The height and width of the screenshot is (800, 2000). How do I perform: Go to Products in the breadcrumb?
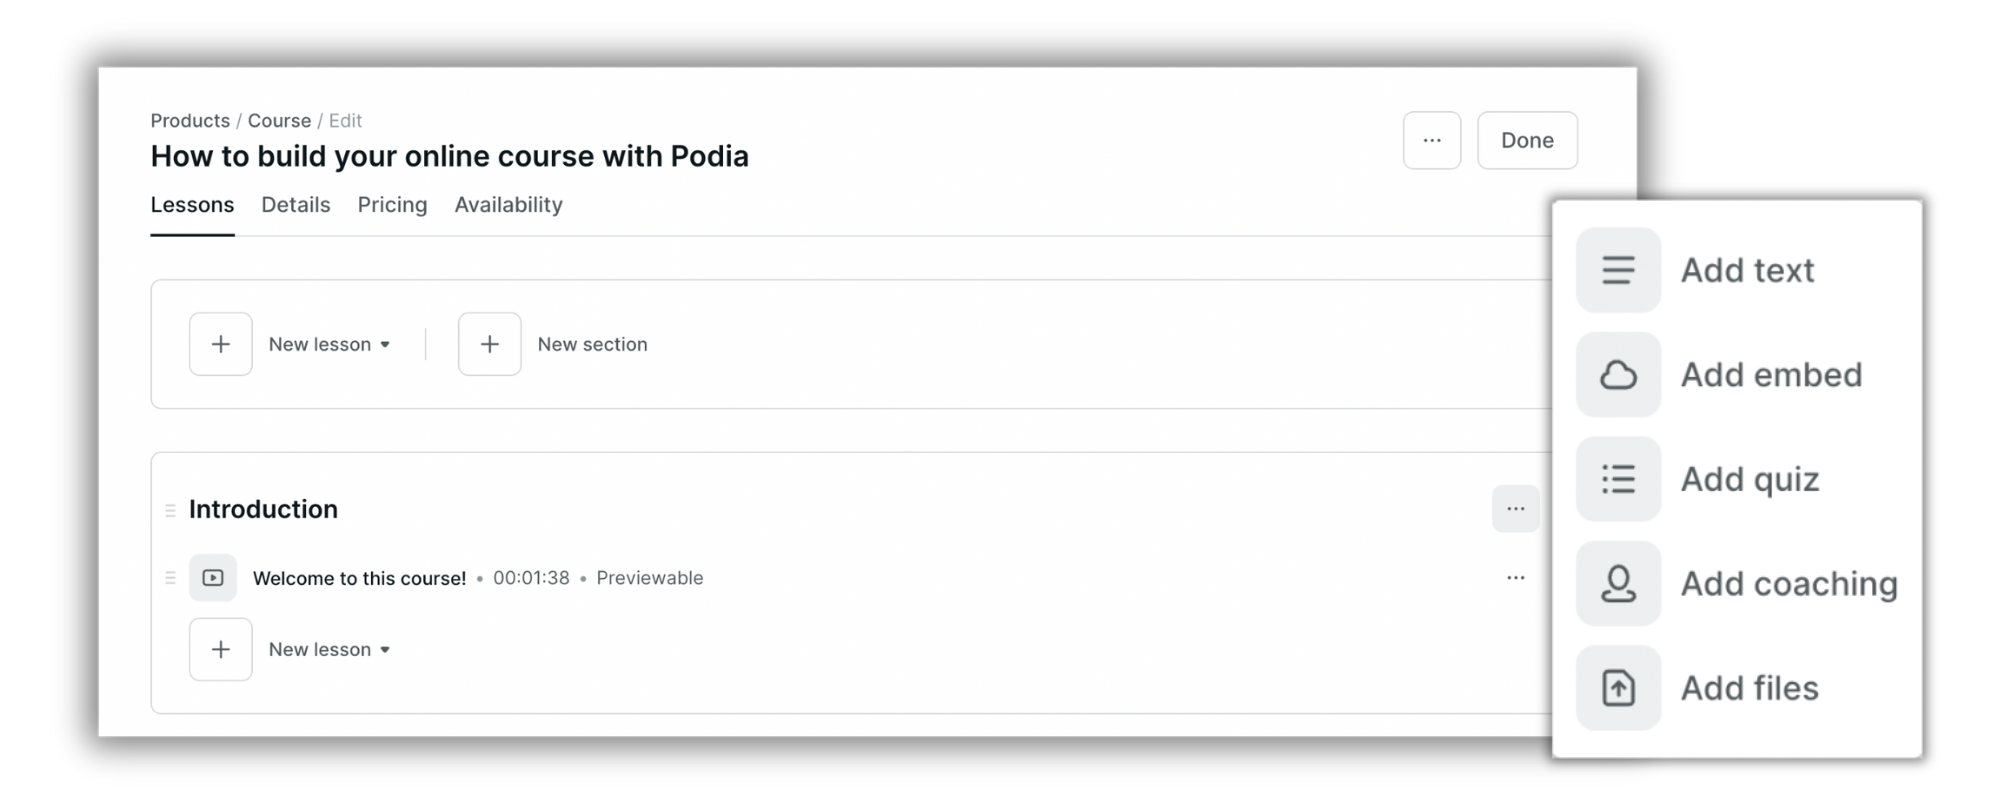(x=190, y=121)
